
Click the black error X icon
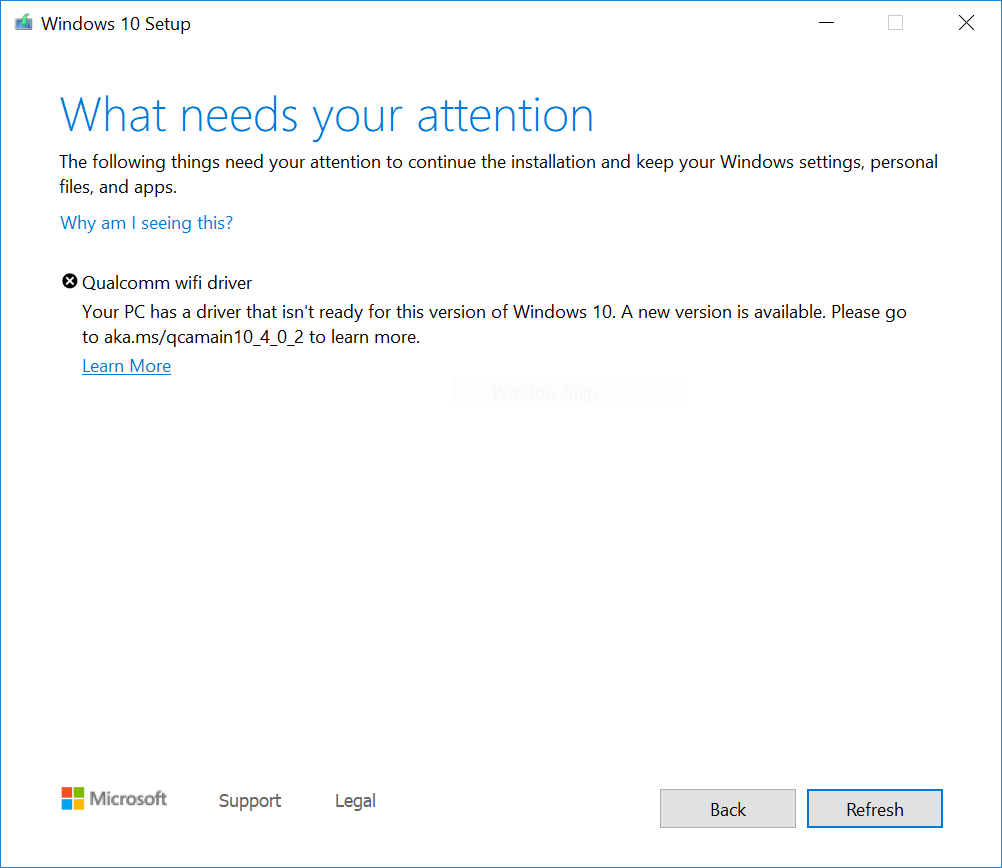pos(69,282)
